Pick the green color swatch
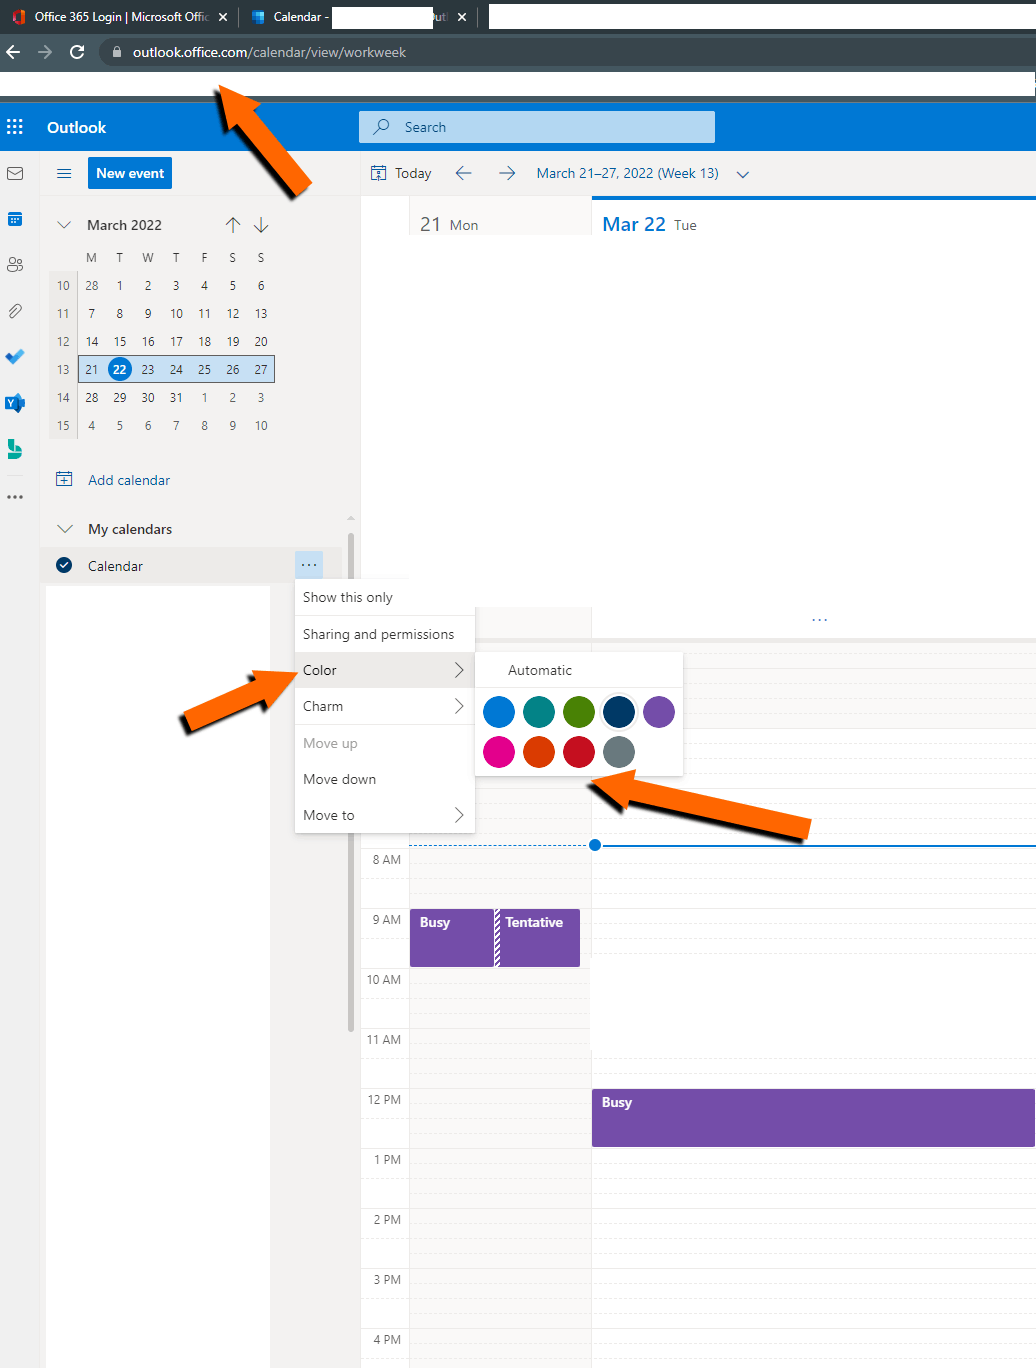1036x1368 pixels. coord(579,712)
